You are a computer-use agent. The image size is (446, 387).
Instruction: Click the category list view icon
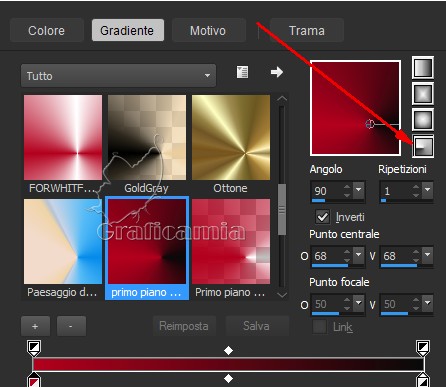coord(242,72)
